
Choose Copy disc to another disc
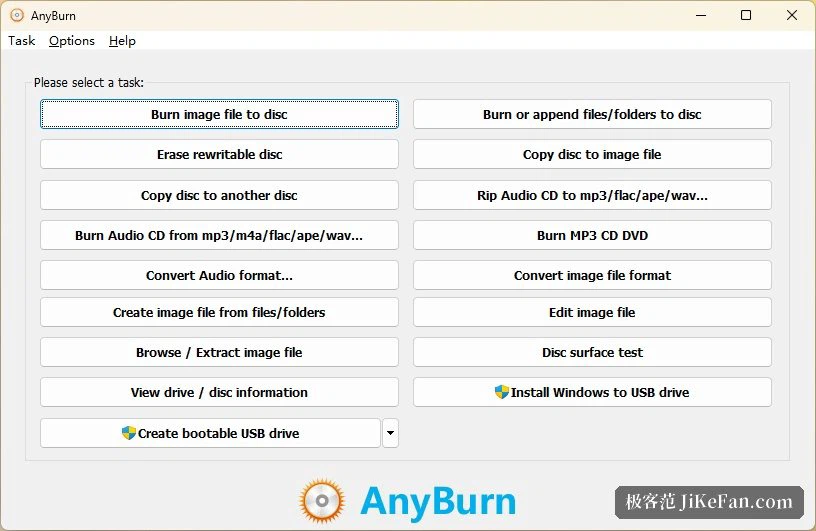click(x=219, y=195)
